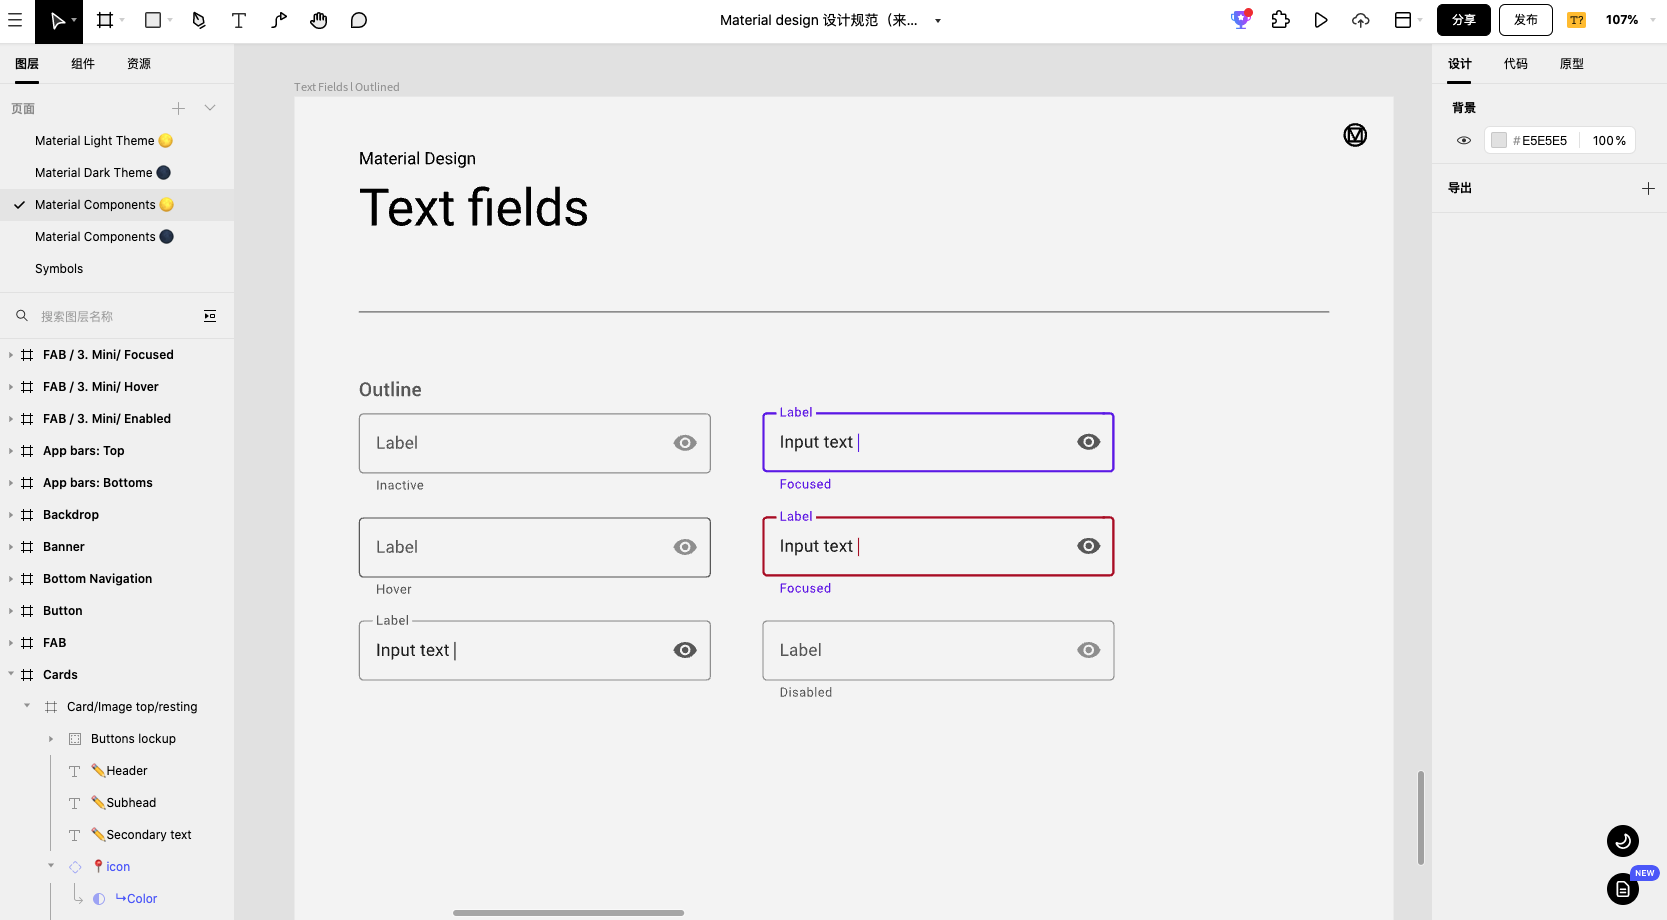Toggle eye in Disabled Label field
1667x920 pixels.
[1089, 650]
